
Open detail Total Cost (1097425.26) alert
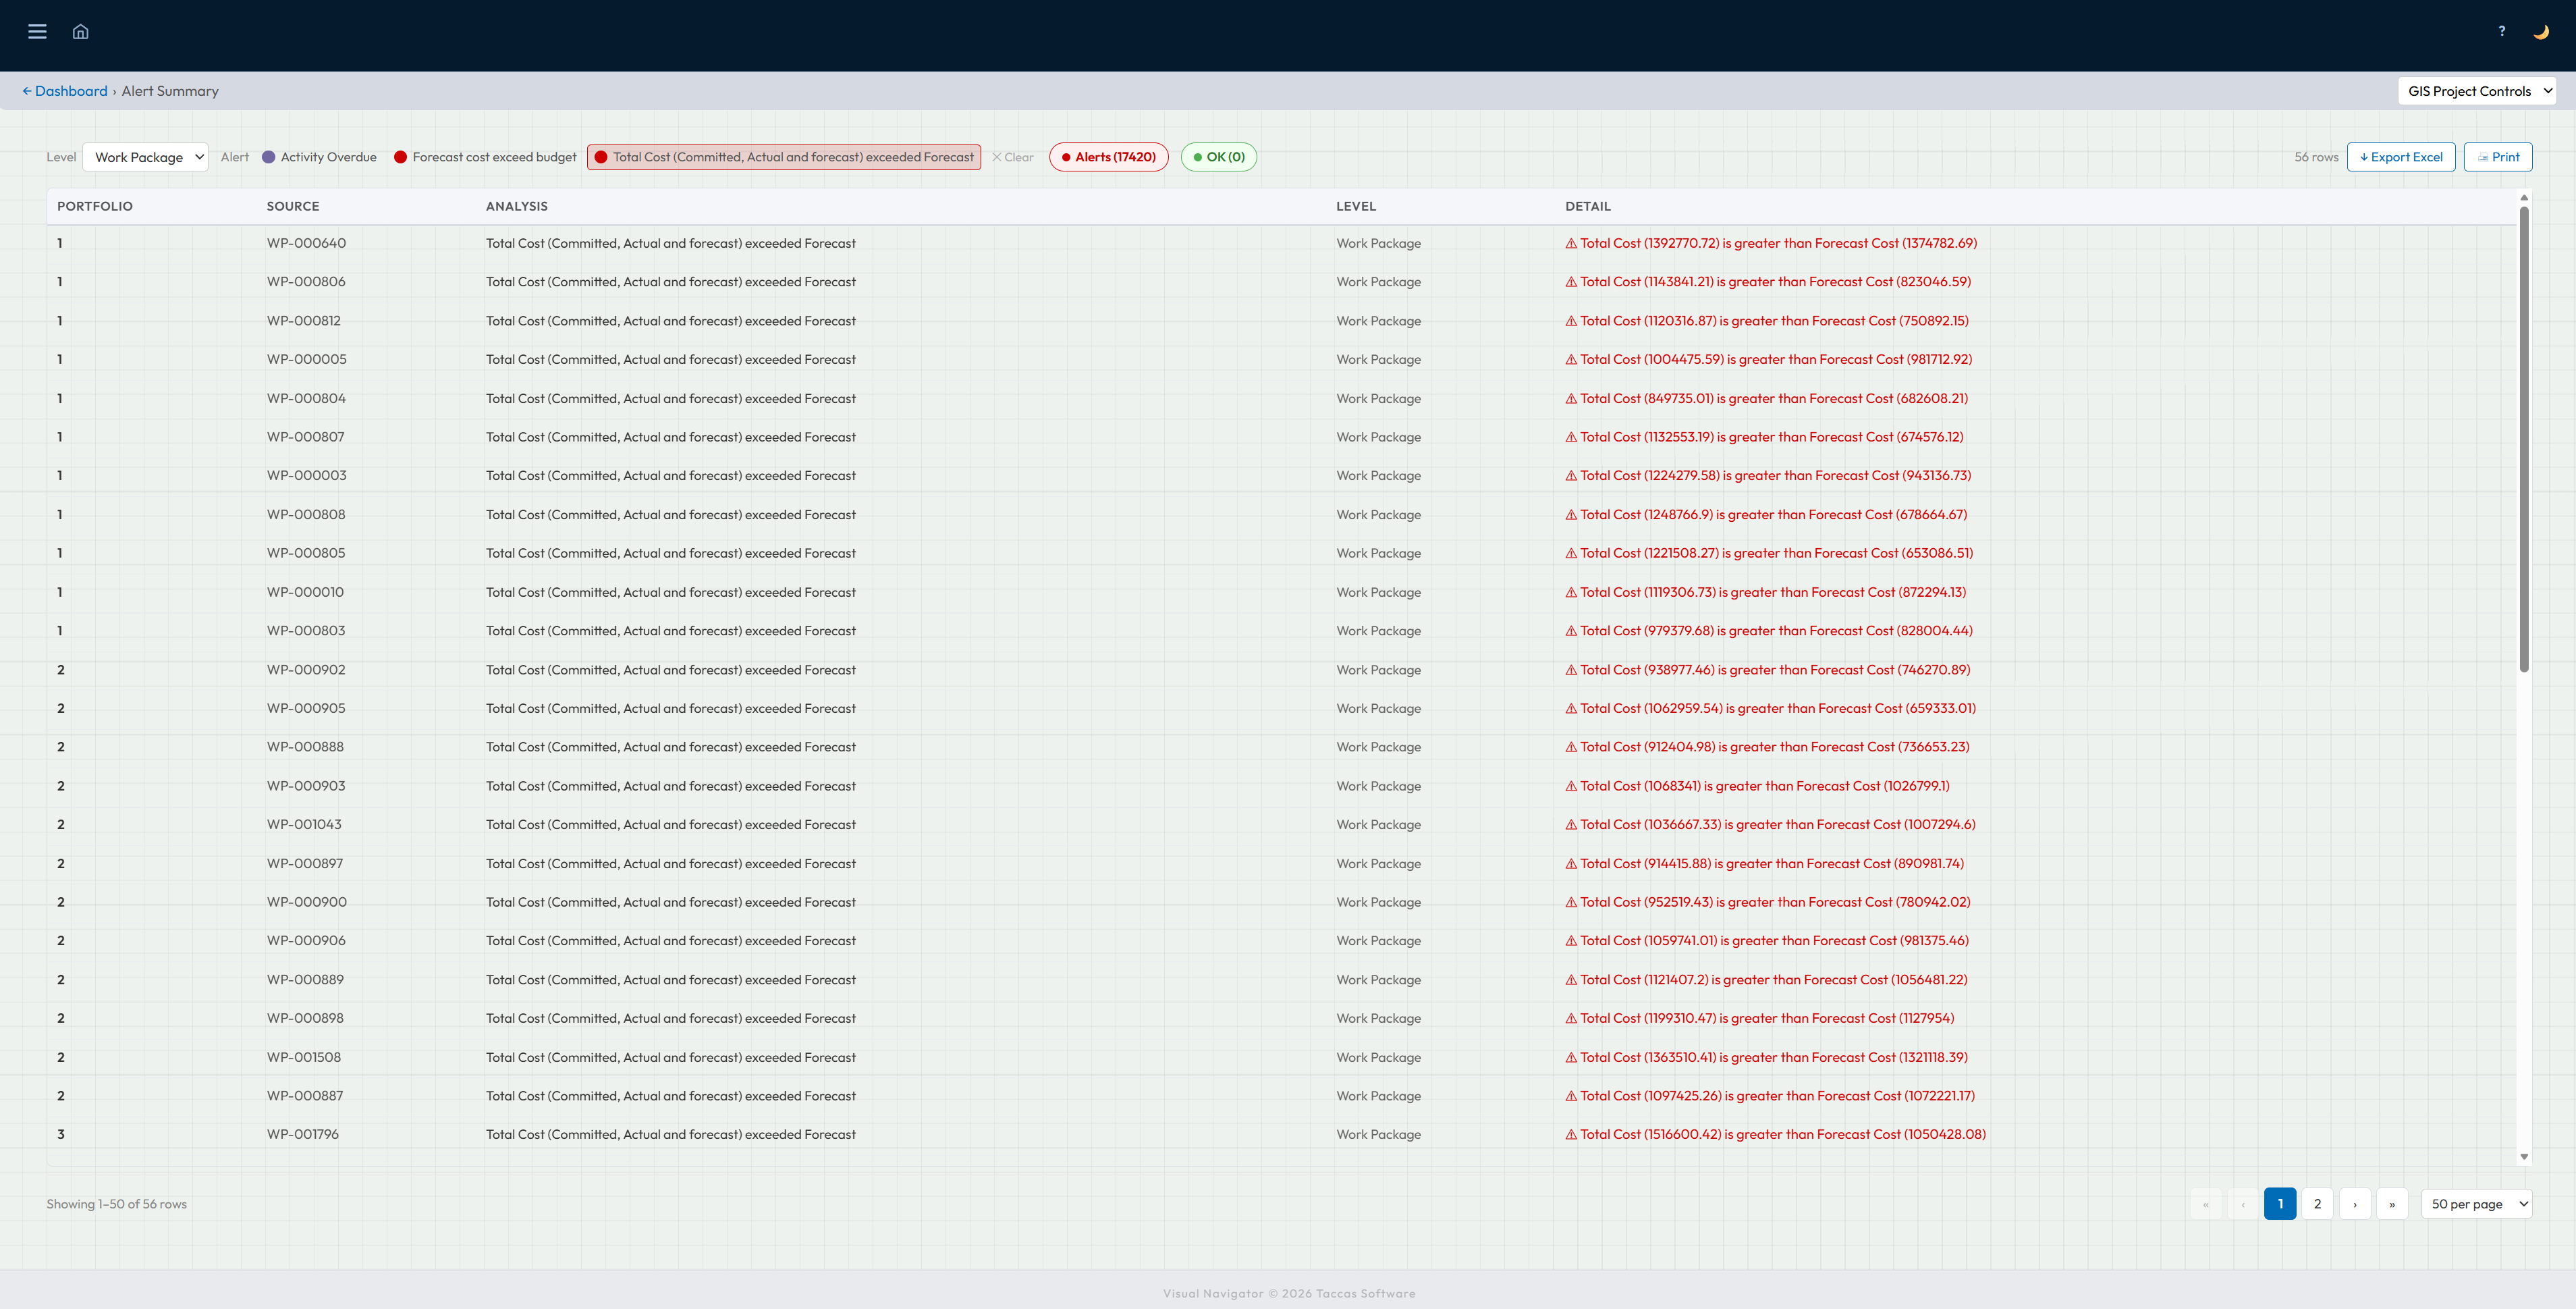click(1770, 1096)
